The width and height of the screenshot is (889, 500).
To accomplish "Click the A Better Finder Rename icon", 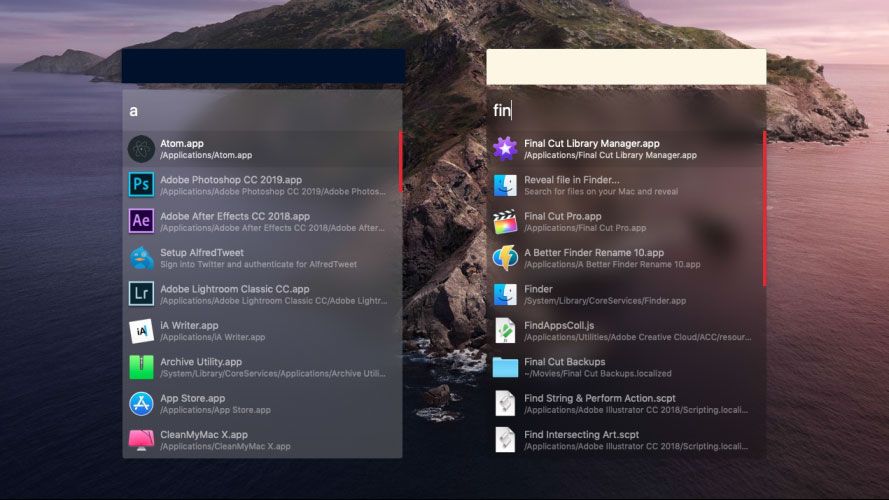I will pos(505,258).
